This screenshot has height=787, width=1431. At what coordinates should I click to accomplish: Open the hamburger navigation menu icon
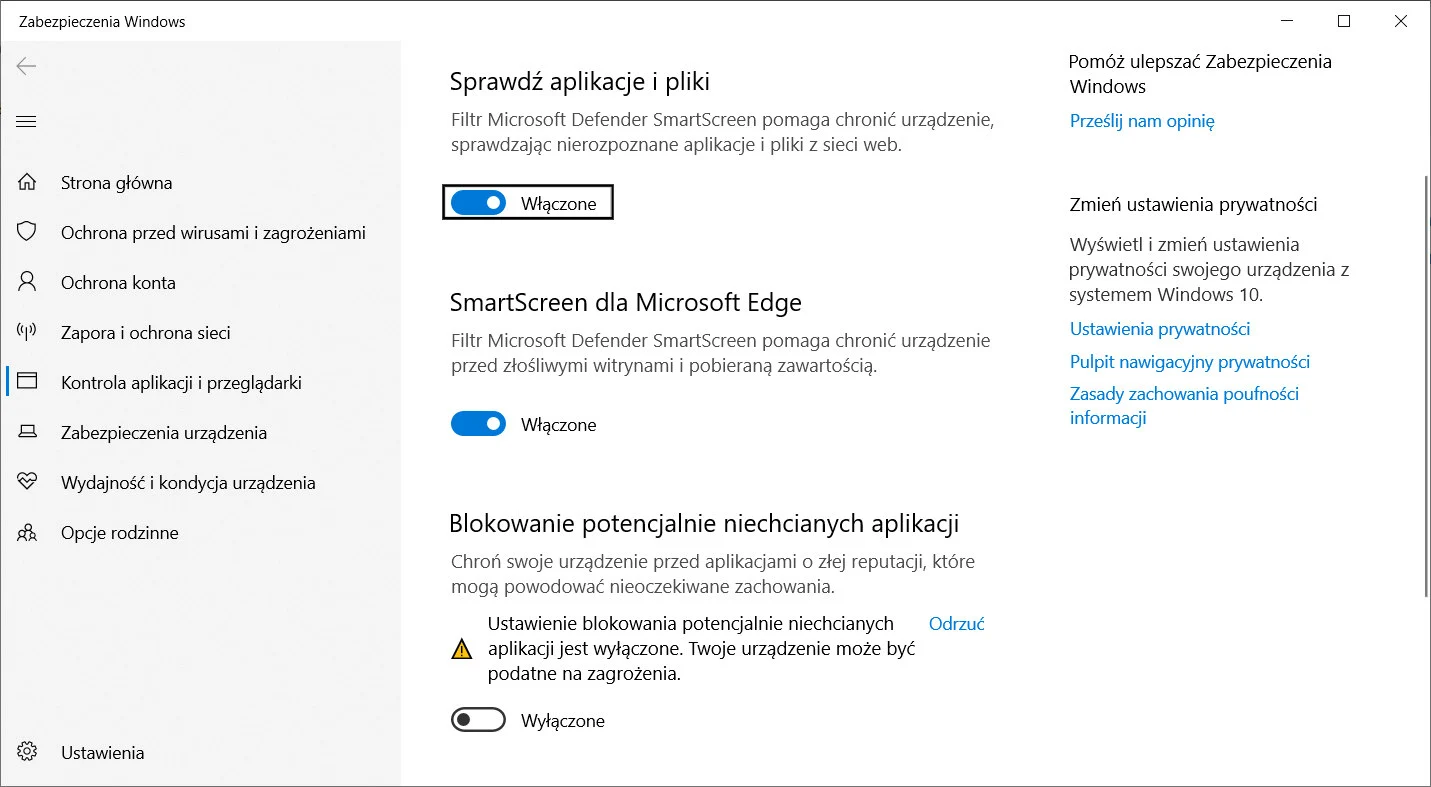[26, 122]
